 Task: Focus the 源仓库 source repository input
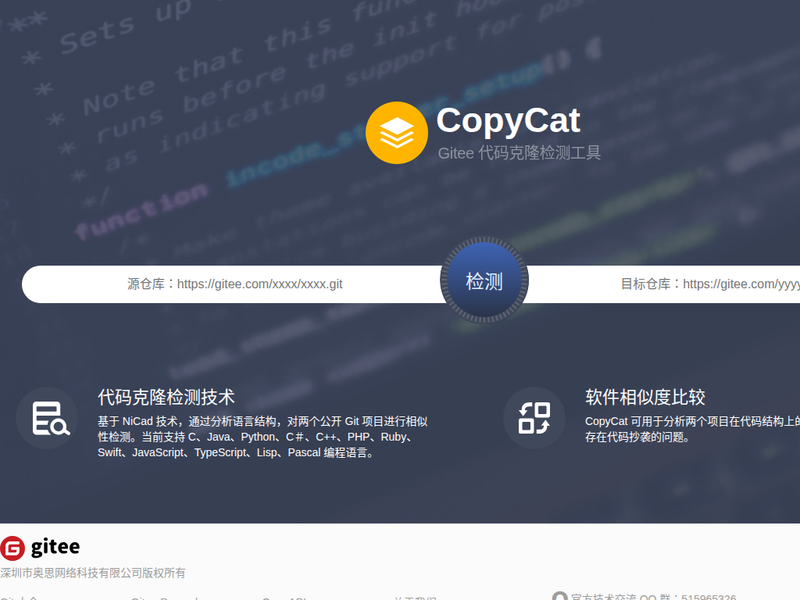(x=235, y=284)
